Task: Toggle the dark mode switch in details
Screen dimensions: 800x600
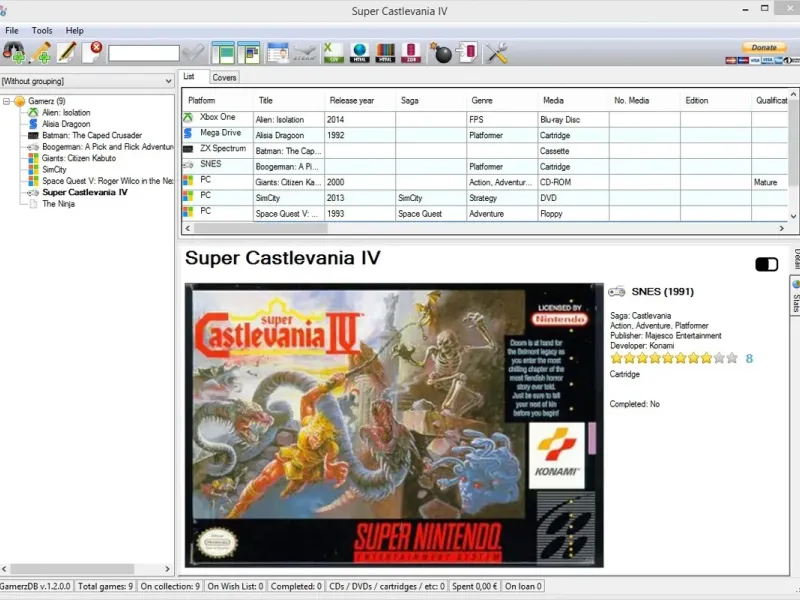Action: tap(766, 264)
